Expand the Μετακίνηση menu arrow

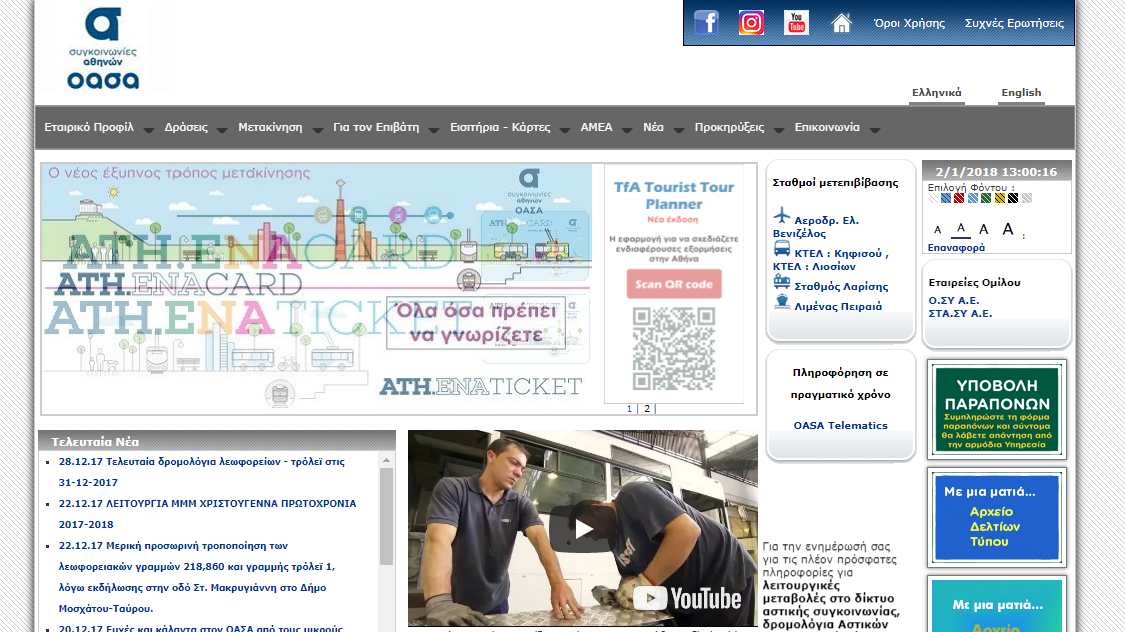click(x=317, y=130)
